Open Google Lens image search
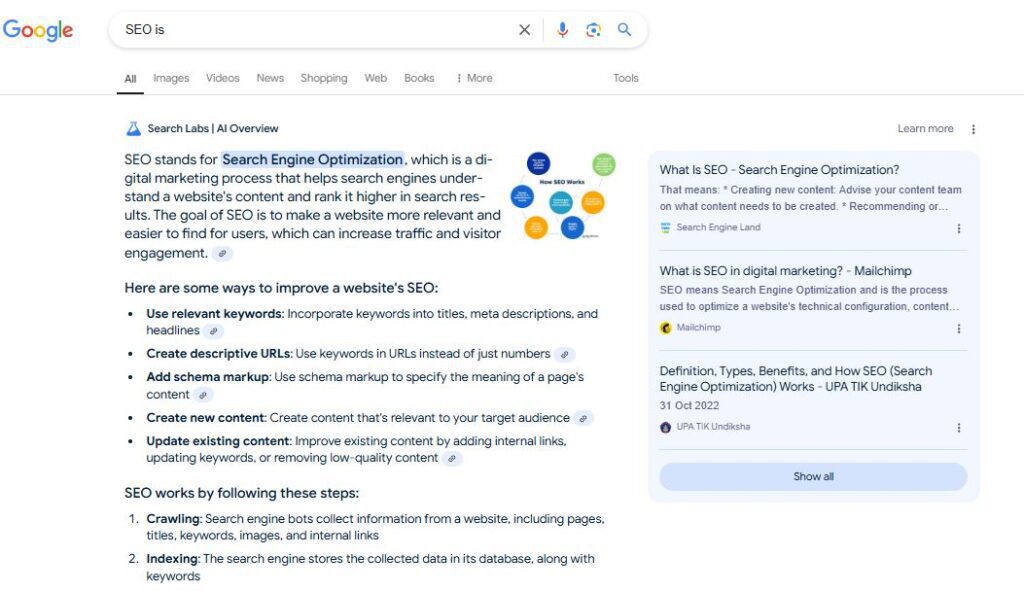1024x591 pixels. 592,30
